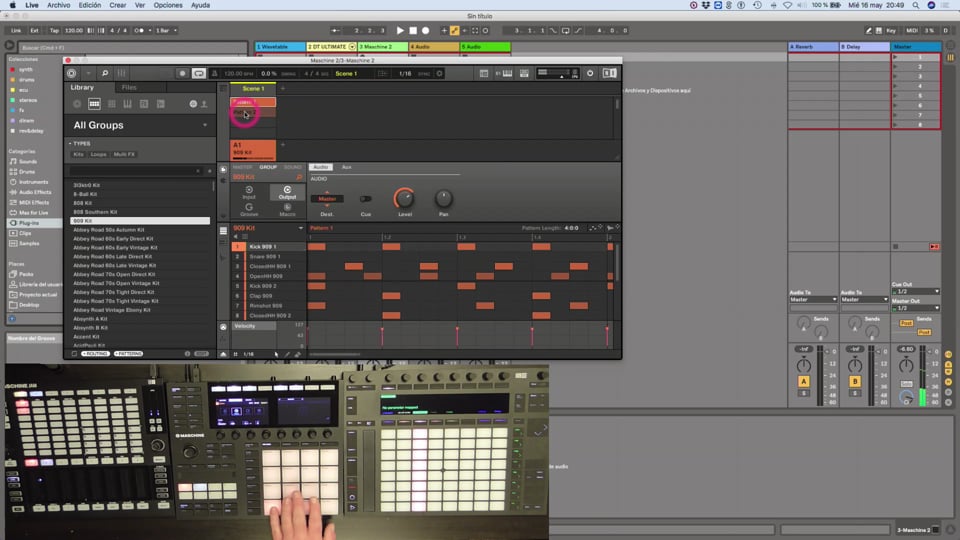Select the Groups file type icon in Library

[x=94, y=104]
